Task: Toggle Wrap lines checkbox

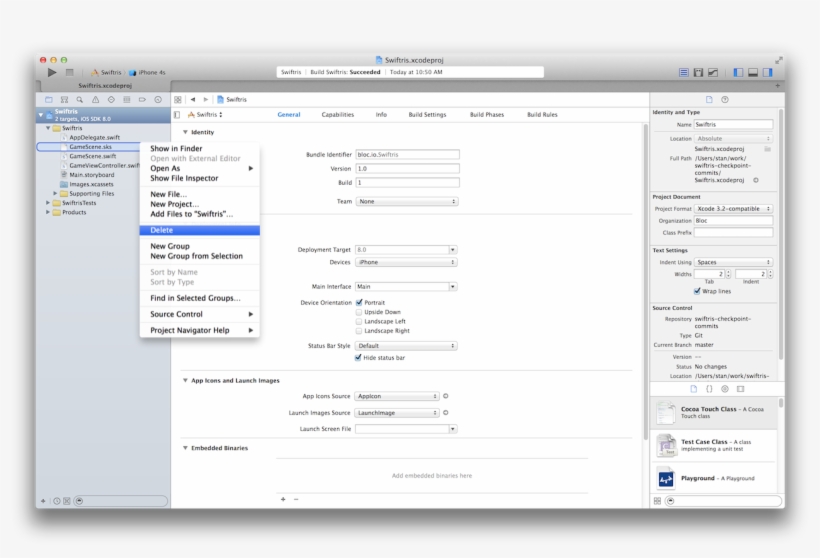Action: 697,291
